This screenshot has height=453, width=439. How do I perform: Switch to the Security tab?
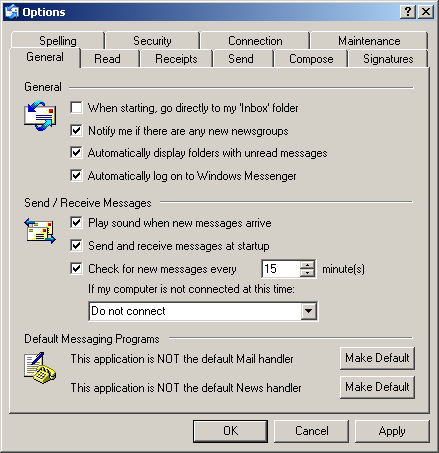(152, 41)
